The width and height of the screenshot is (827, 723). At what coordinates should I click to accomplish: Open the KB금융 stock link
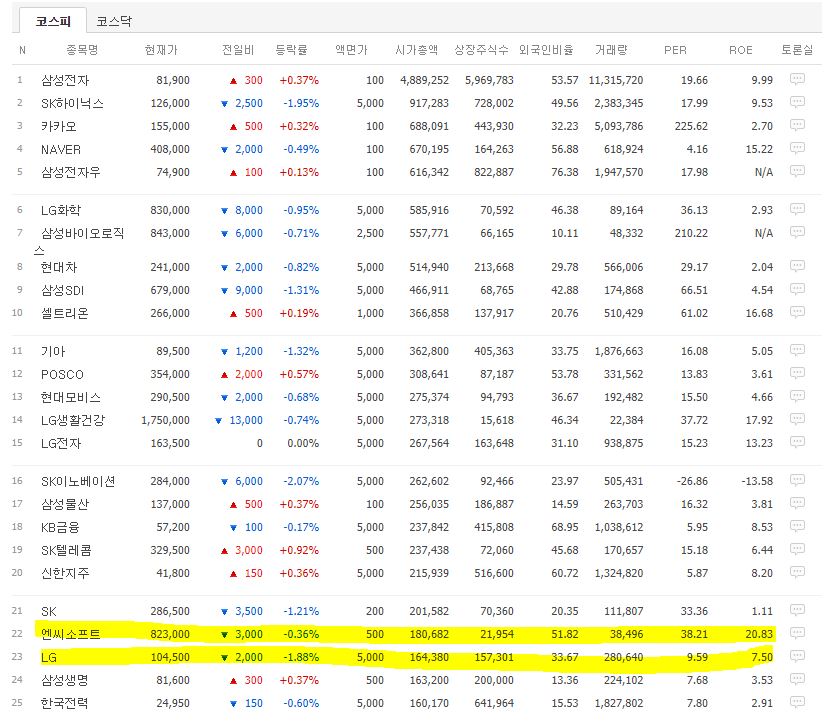[x=60, y=527]
